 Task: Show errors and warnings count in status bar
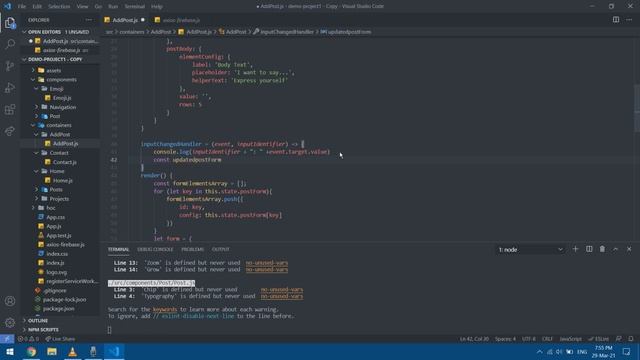click(x=28, y=339)
